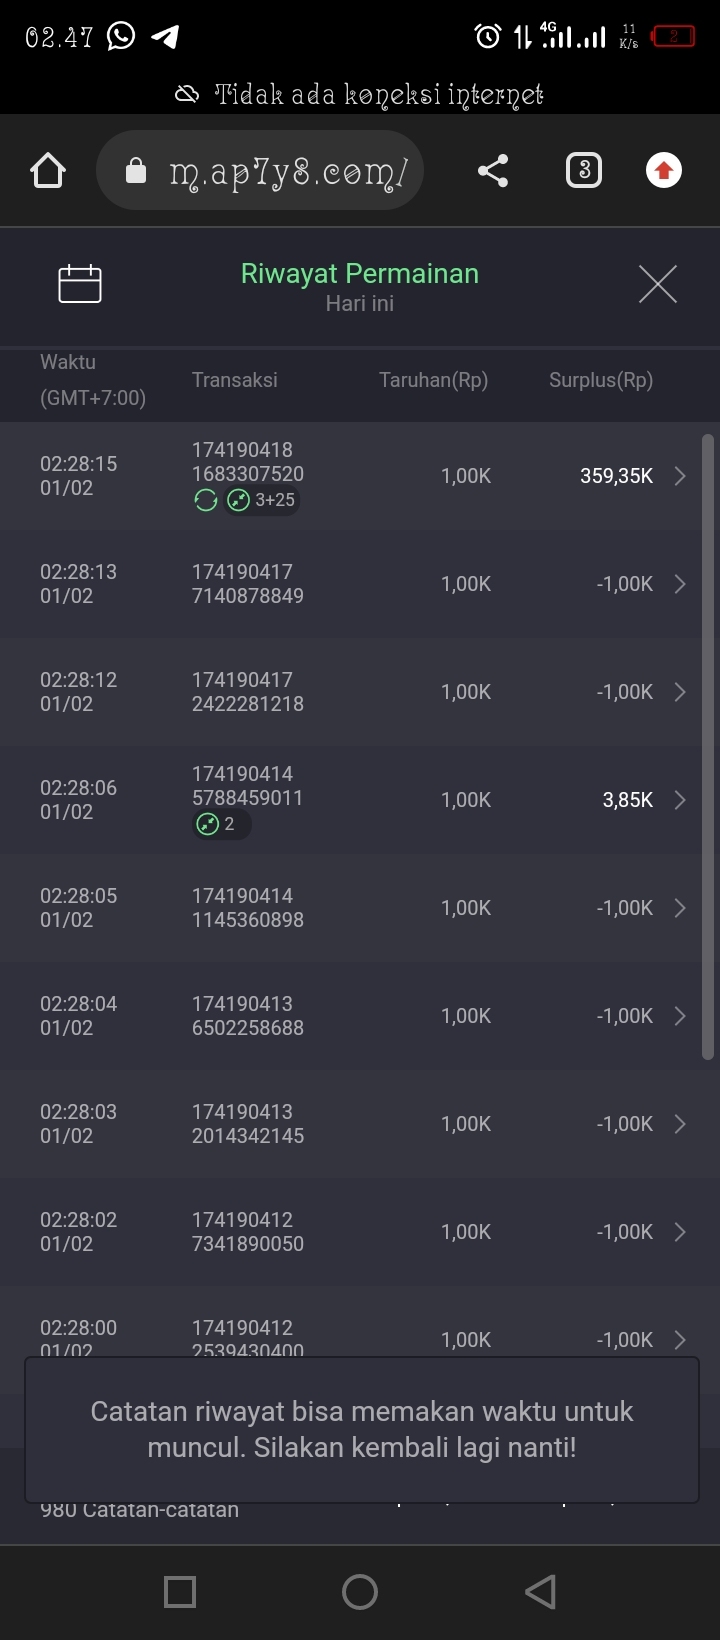Tap the free spin refresh icon in first row
This screenshot has height=1640, width=720.
pyautogui.click(x=206, y=500)
